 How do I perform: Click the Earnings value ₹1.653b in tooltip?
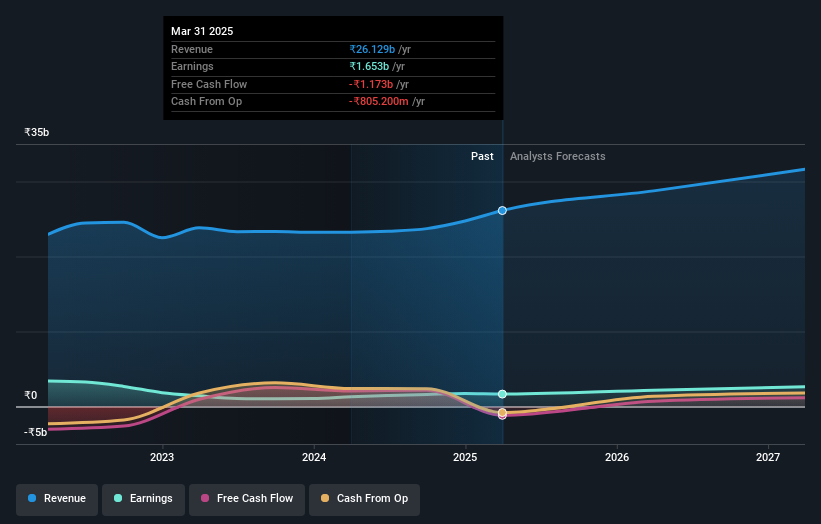(369, 66)
